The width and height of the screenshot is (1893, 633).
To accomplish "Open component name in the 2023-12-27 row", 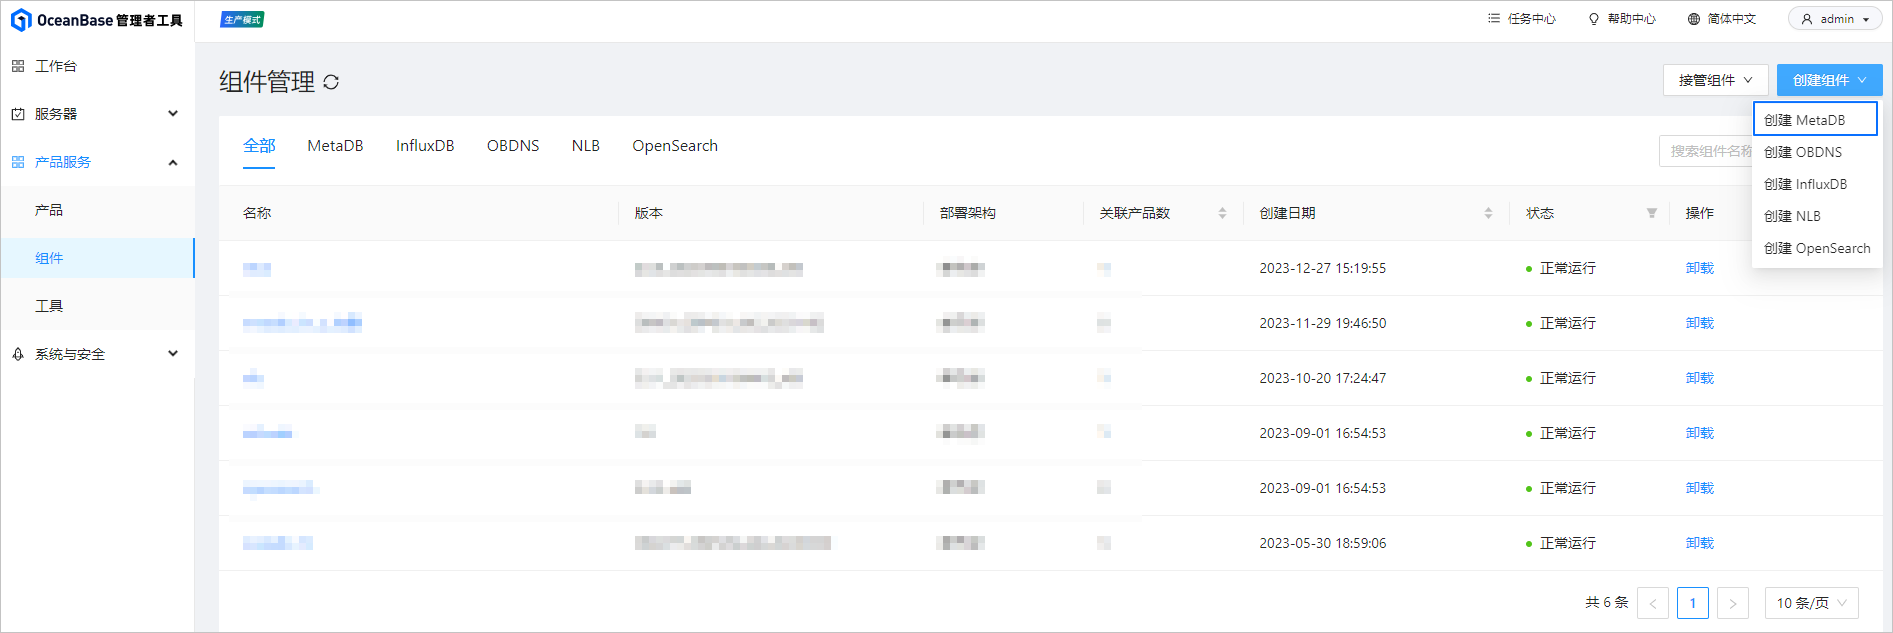I will tap(257, 268).
